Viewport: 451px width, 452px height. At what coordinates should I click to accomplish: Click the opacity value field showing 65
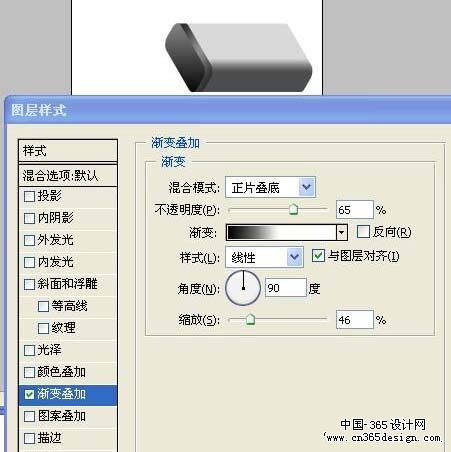point(355,210)
